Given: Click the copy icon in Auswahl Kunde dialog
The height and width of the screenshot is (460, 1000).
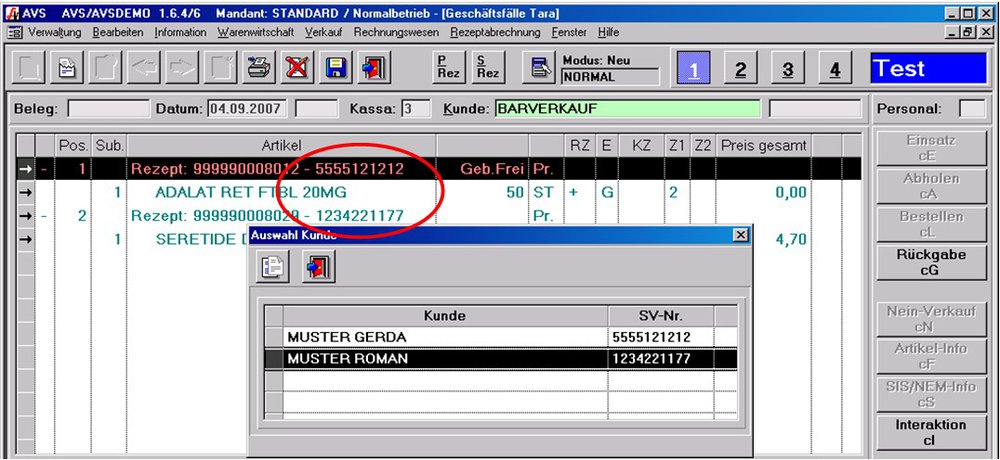Looking at the screenshot, I should 272,267.
